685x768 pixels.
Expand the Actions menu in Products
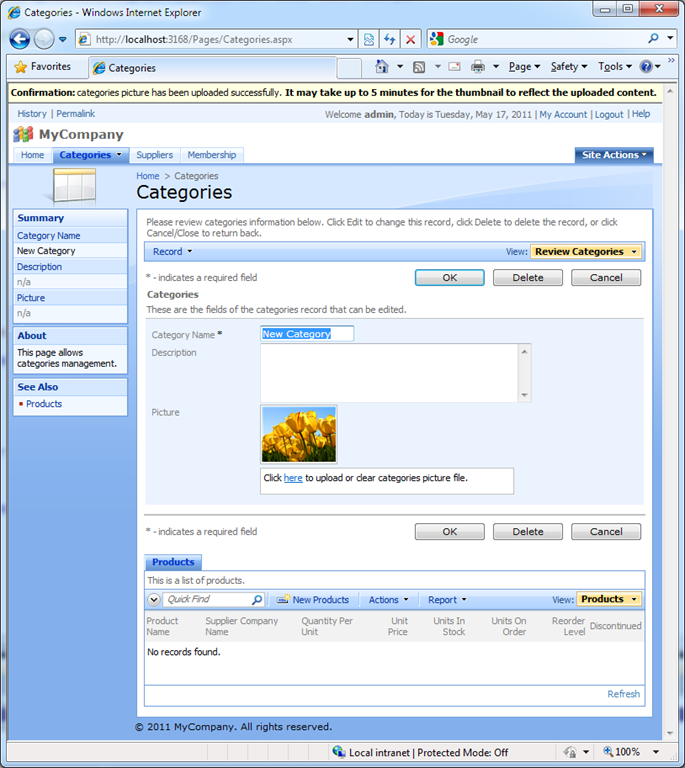(388, 600)
